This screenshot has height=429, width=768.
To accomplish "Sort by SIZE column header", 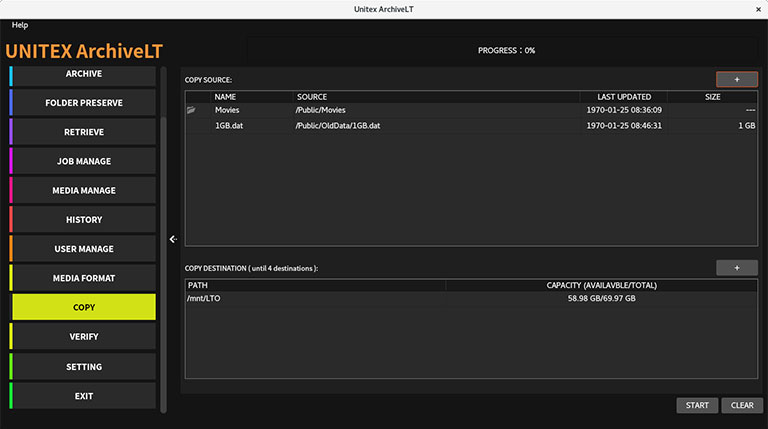I will coord(713,97).
